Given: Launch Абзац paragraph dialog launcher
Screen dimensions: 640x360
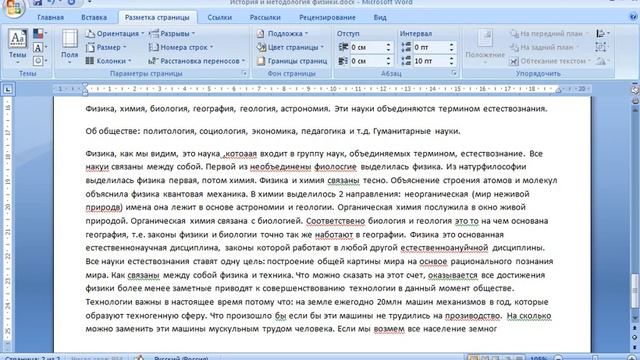Looking at the screenshot, I should pyautogui.click(x=453, y=73).
